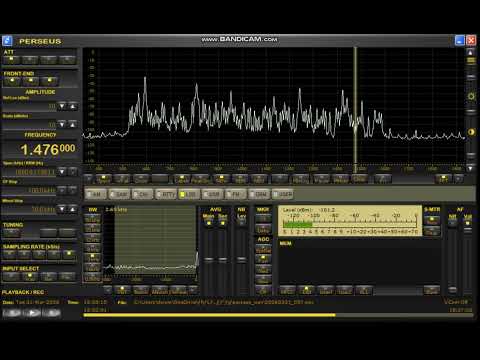The image size is (480, 360).
Task: Switch to AM demodulation mode
Action: [96, 194]
